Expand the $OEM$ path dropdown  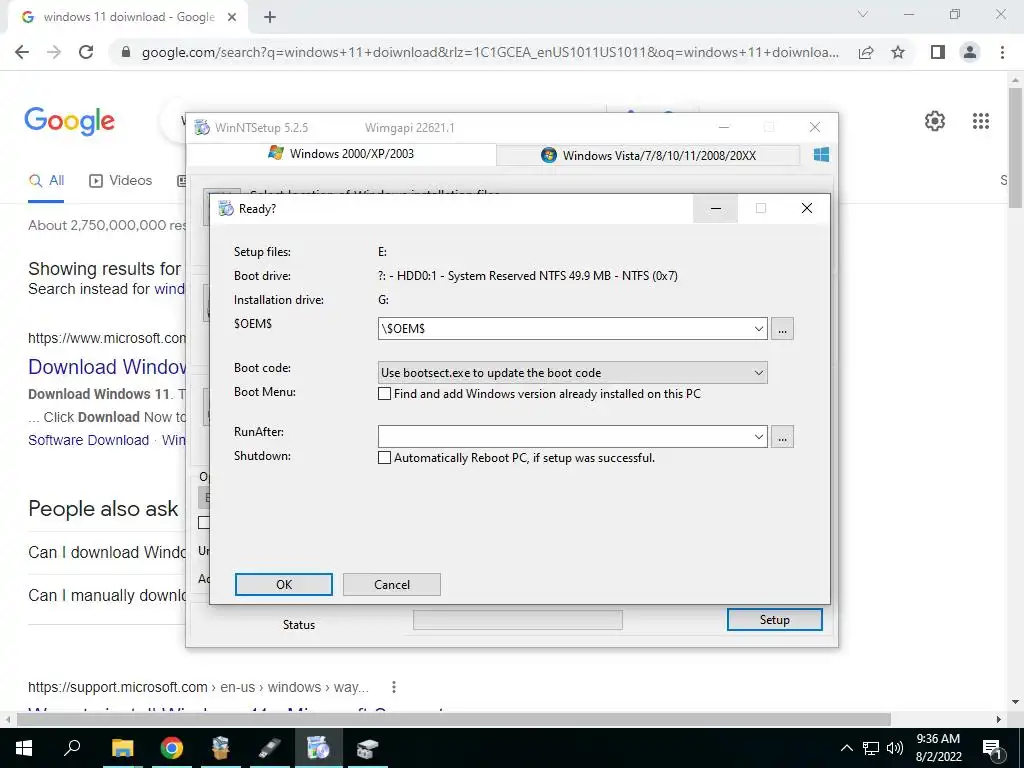(758, 328)
